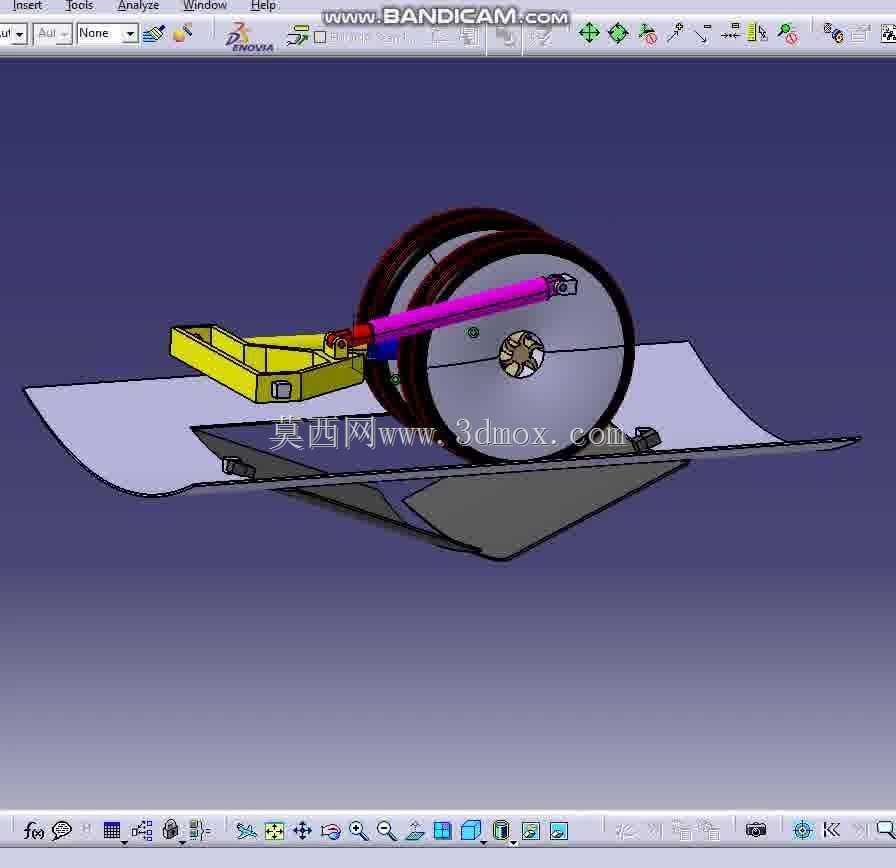
Task: Open the Formula f(x) icon
Action: coord(34,830)
